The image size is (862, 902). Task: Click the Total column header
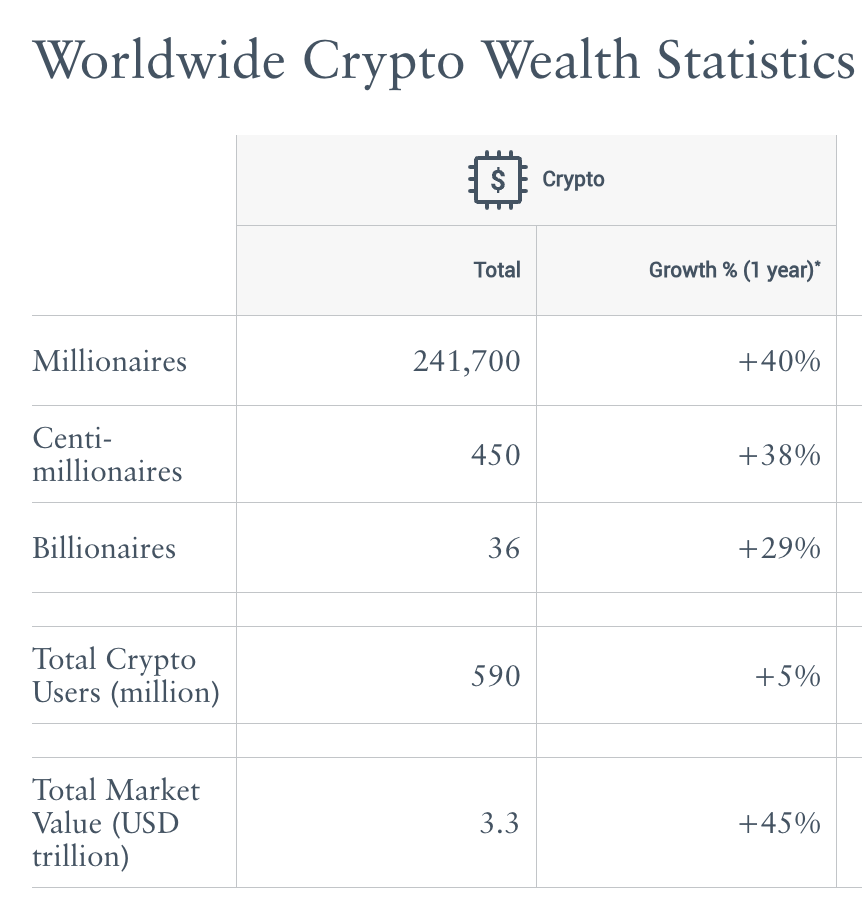(497, 270)
